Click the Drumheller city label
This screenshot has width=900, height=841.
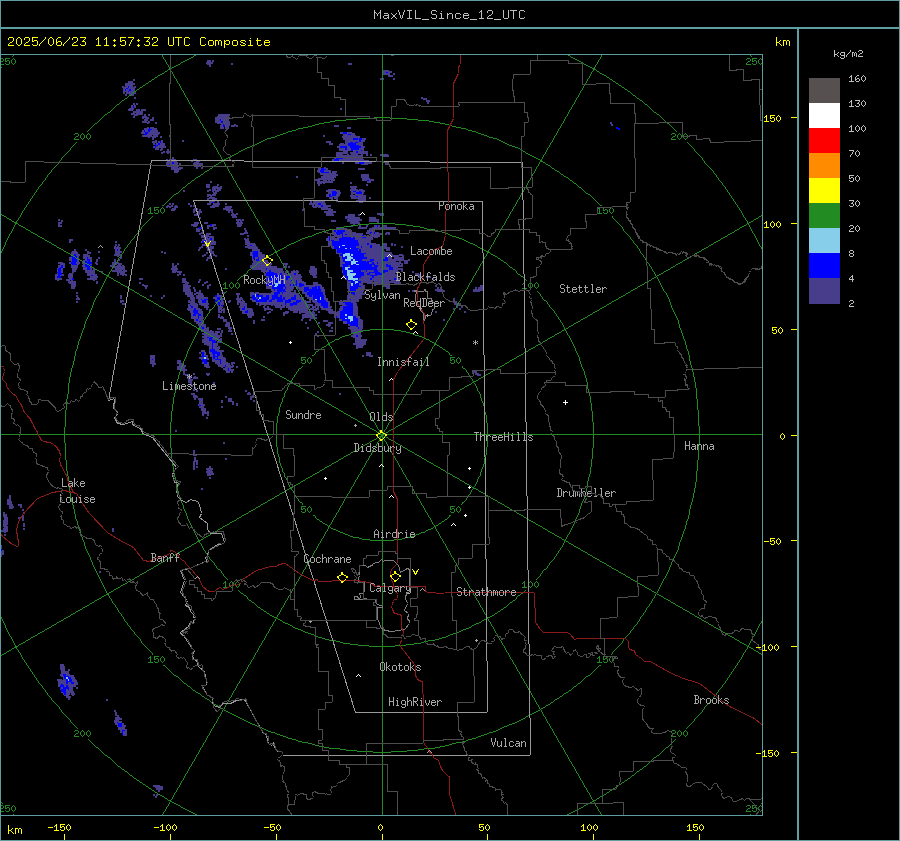(586, 493)
